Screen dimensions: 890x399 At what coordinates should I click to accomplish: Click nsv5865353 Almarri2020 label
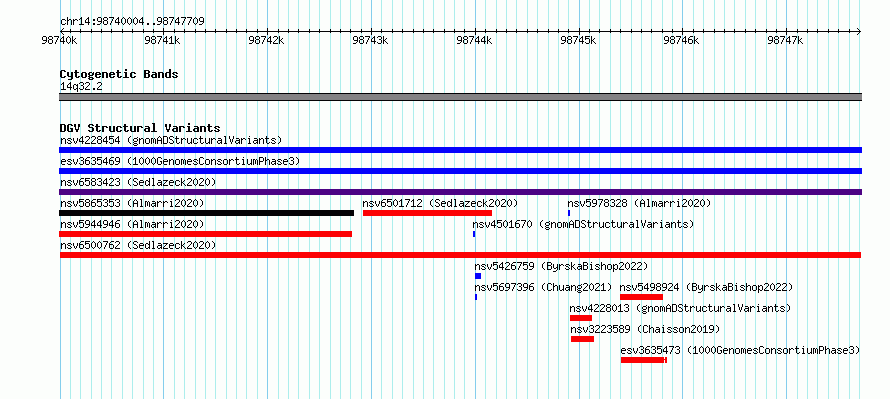(x=132, y=203)
